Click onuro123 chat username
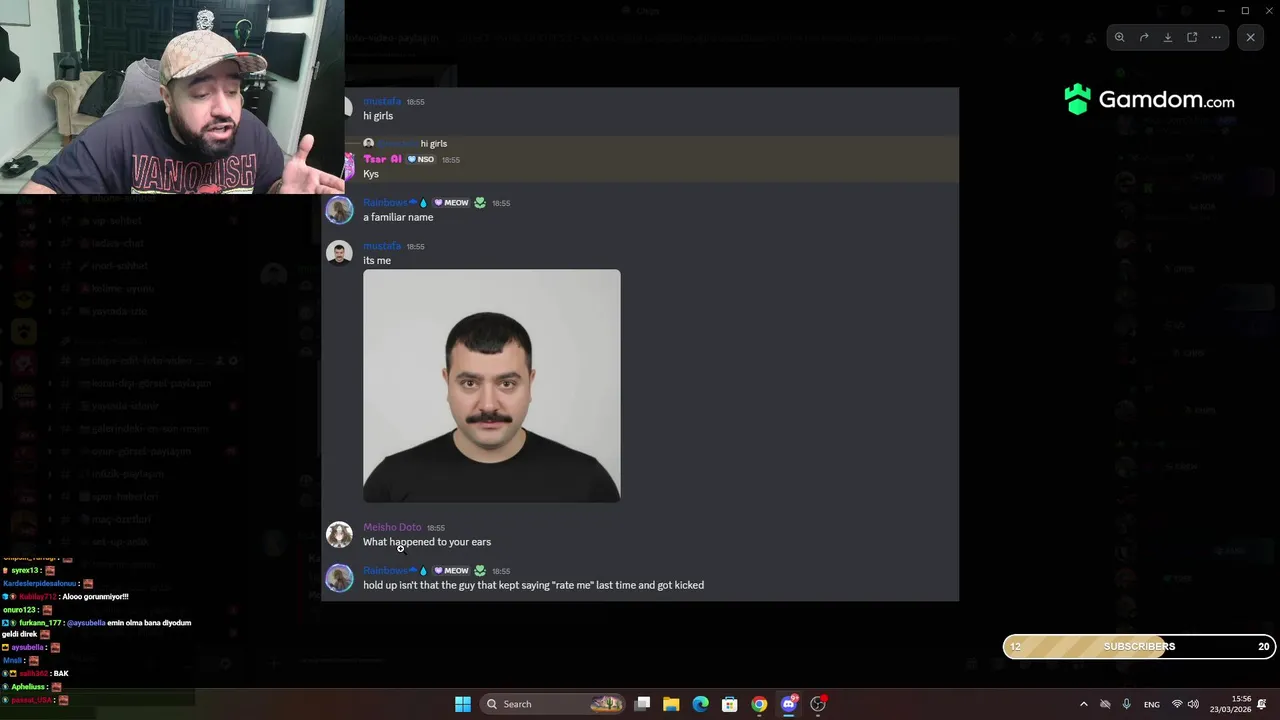 pyautogui.click(x=20, y=609)
